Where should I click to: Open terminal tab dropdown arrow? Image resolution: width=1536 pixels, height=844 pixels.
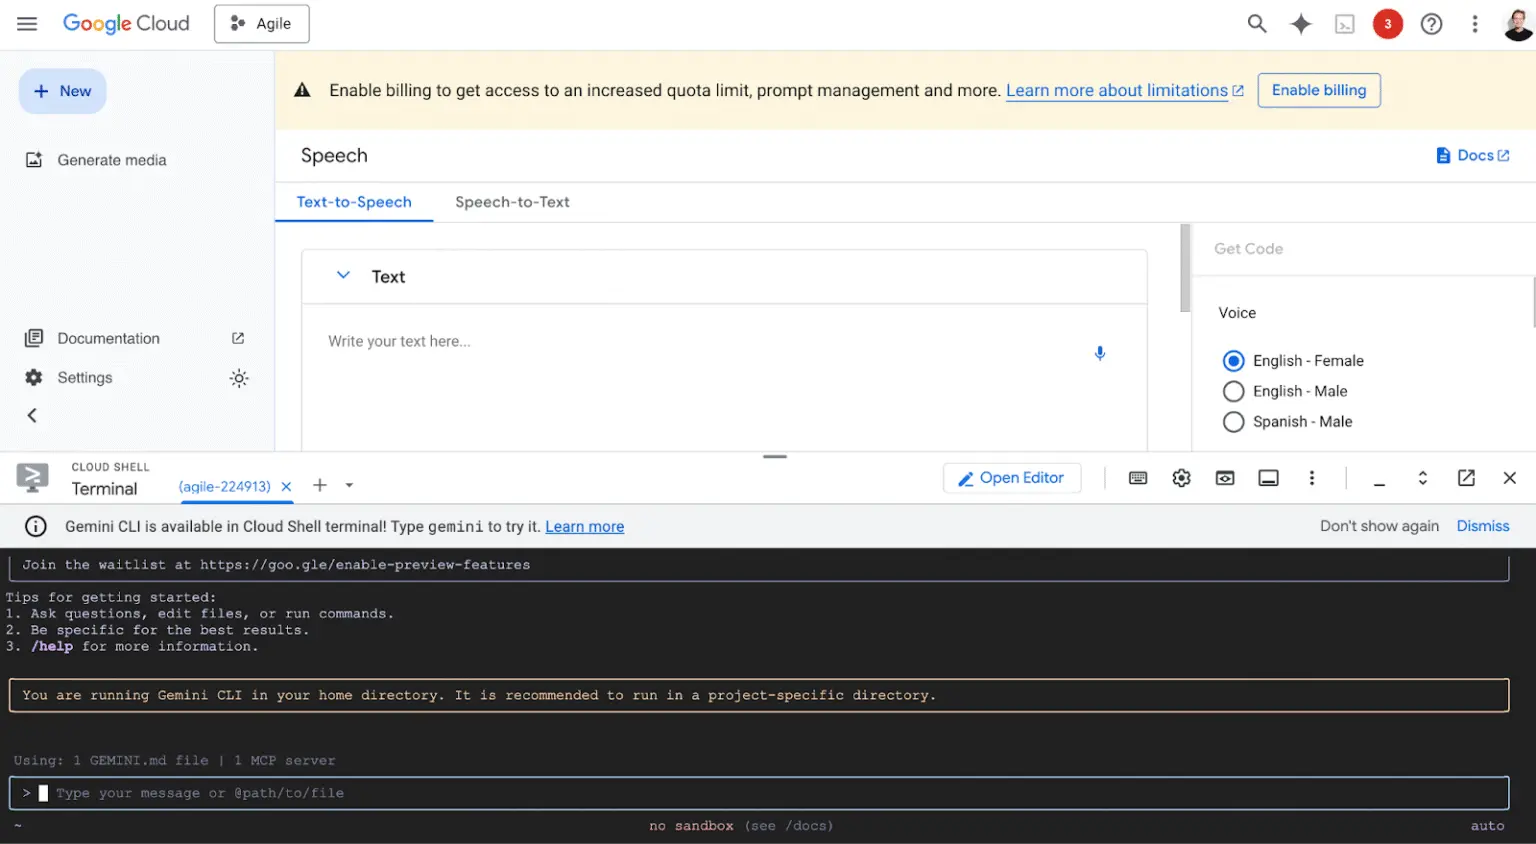[x=349, y=485]
